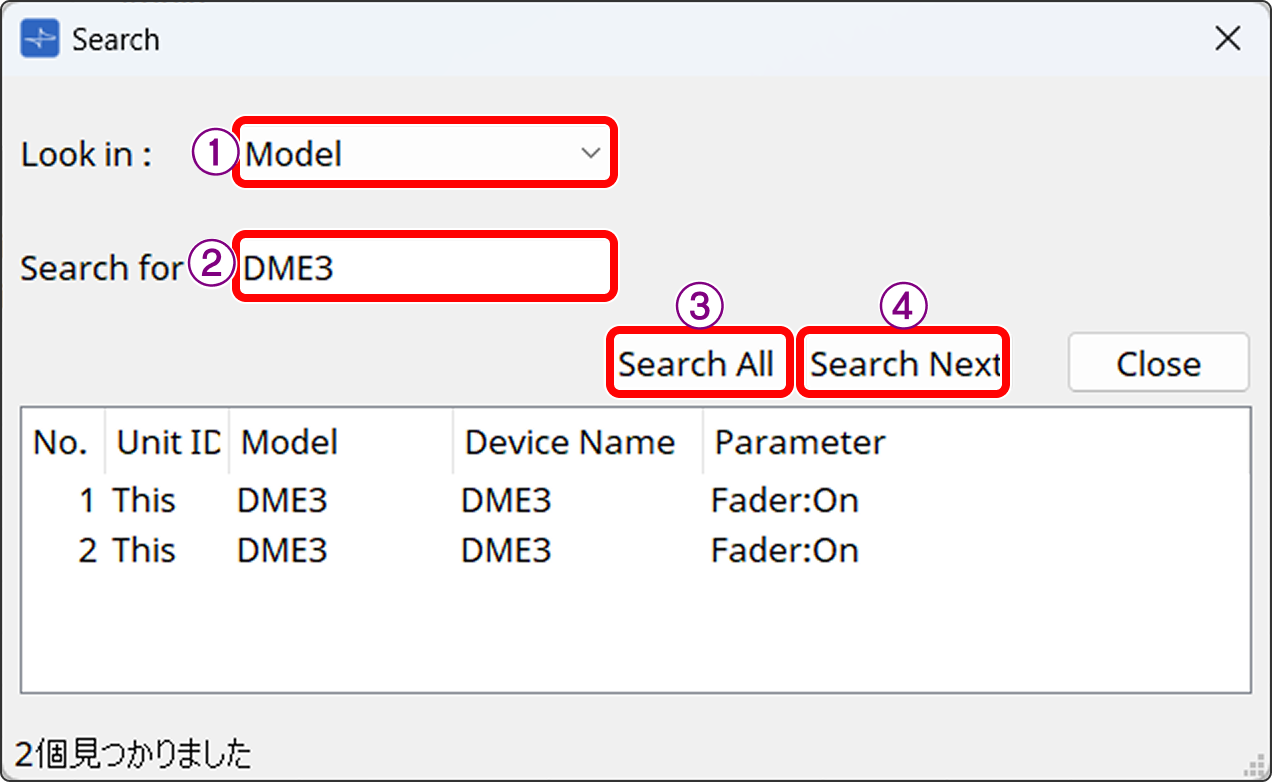Click the Search window title text
The height and width of the screenshot is (782, 1272).
pyautogui.click(x=116, y=38)
